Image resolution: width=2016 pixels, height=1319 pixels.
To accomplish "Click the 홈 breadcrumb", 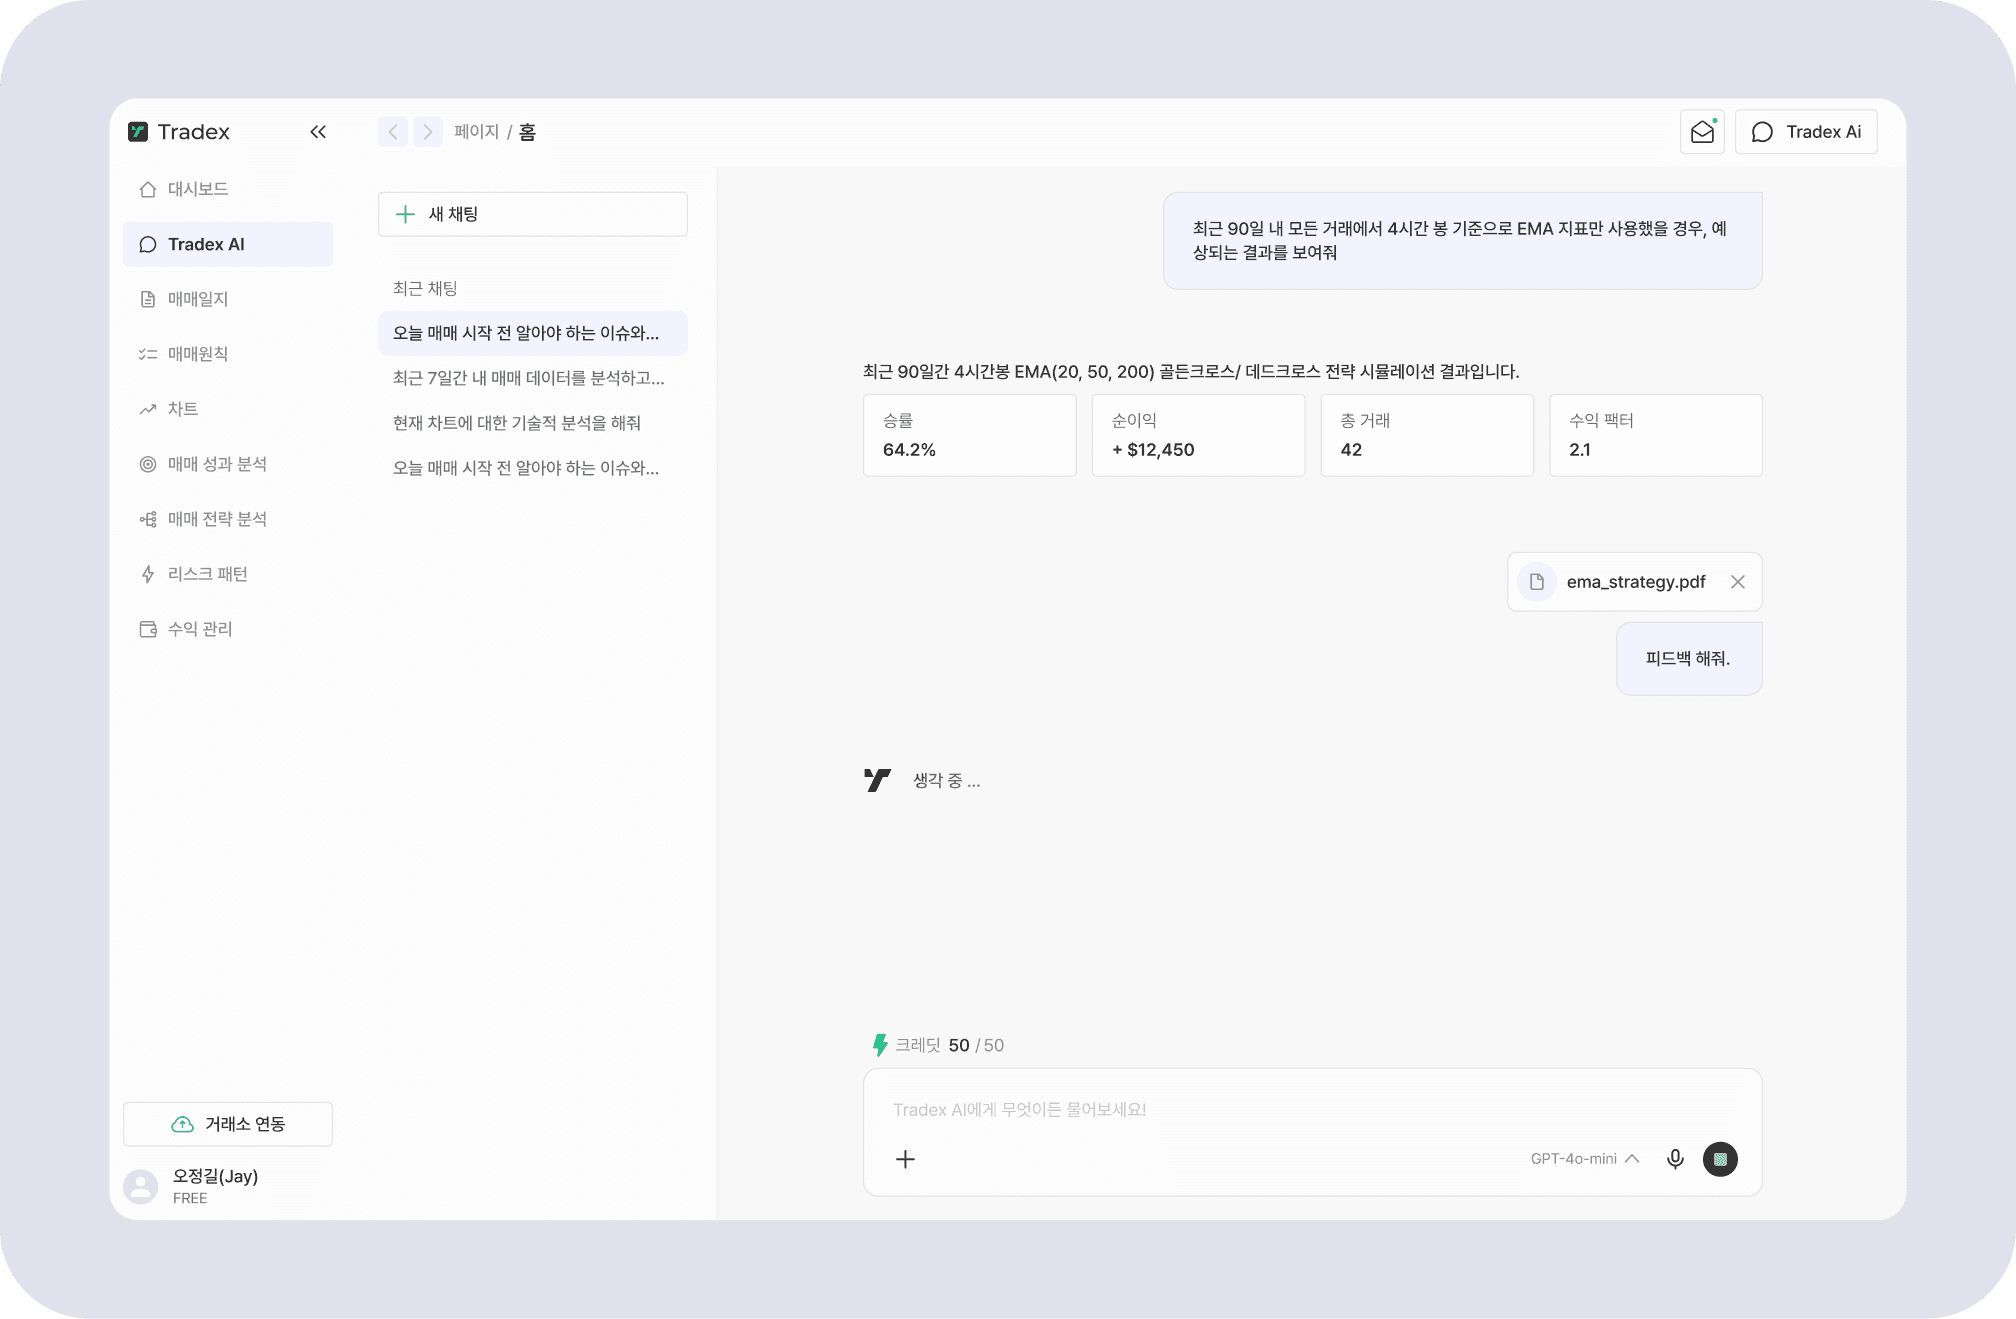I will [x=527, y=132].
